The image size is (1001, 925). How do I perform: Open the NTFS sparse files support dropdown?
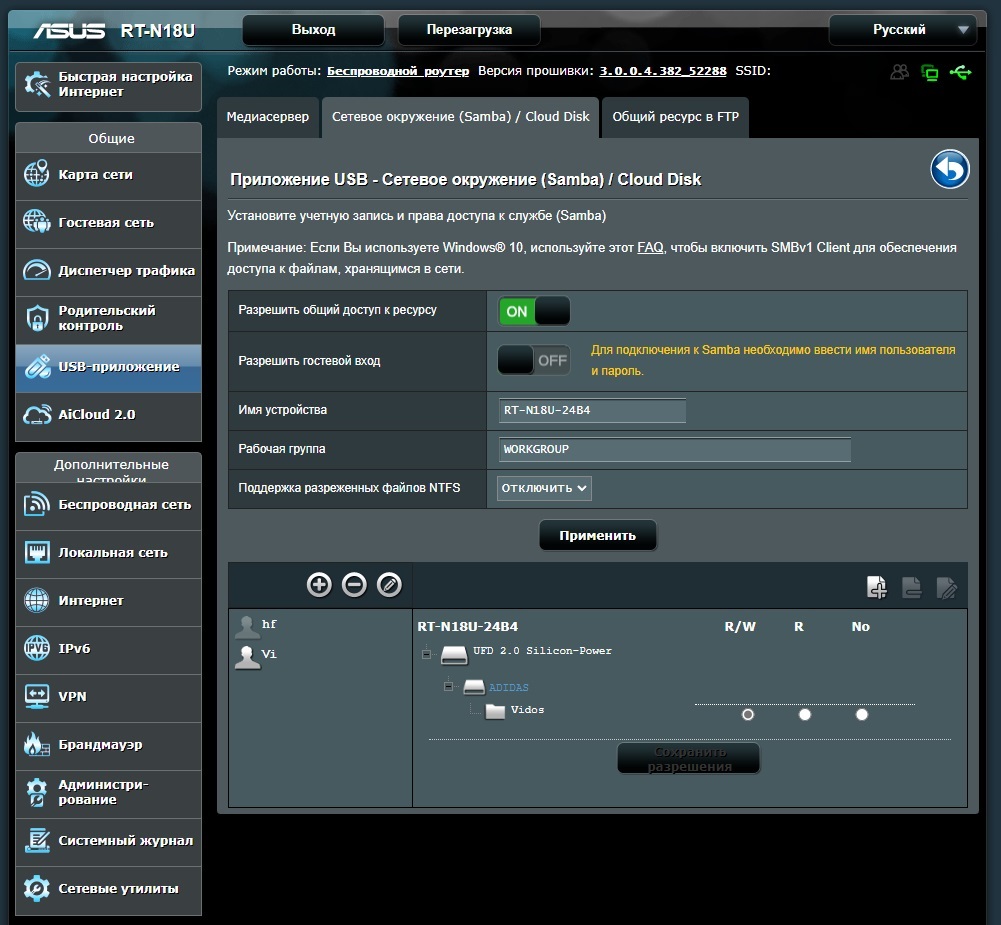pyautogui.click(x=544, y=488)
